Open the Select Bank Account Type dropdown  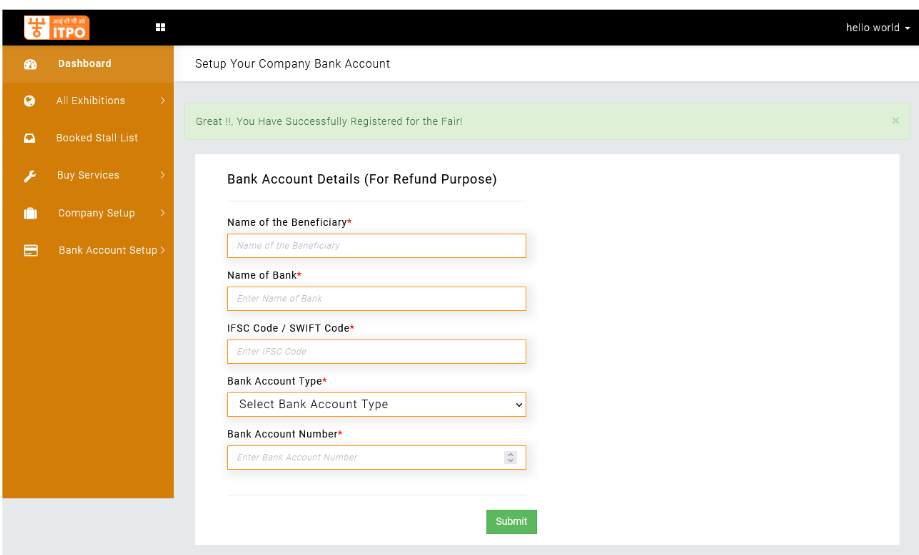[376, 404]
